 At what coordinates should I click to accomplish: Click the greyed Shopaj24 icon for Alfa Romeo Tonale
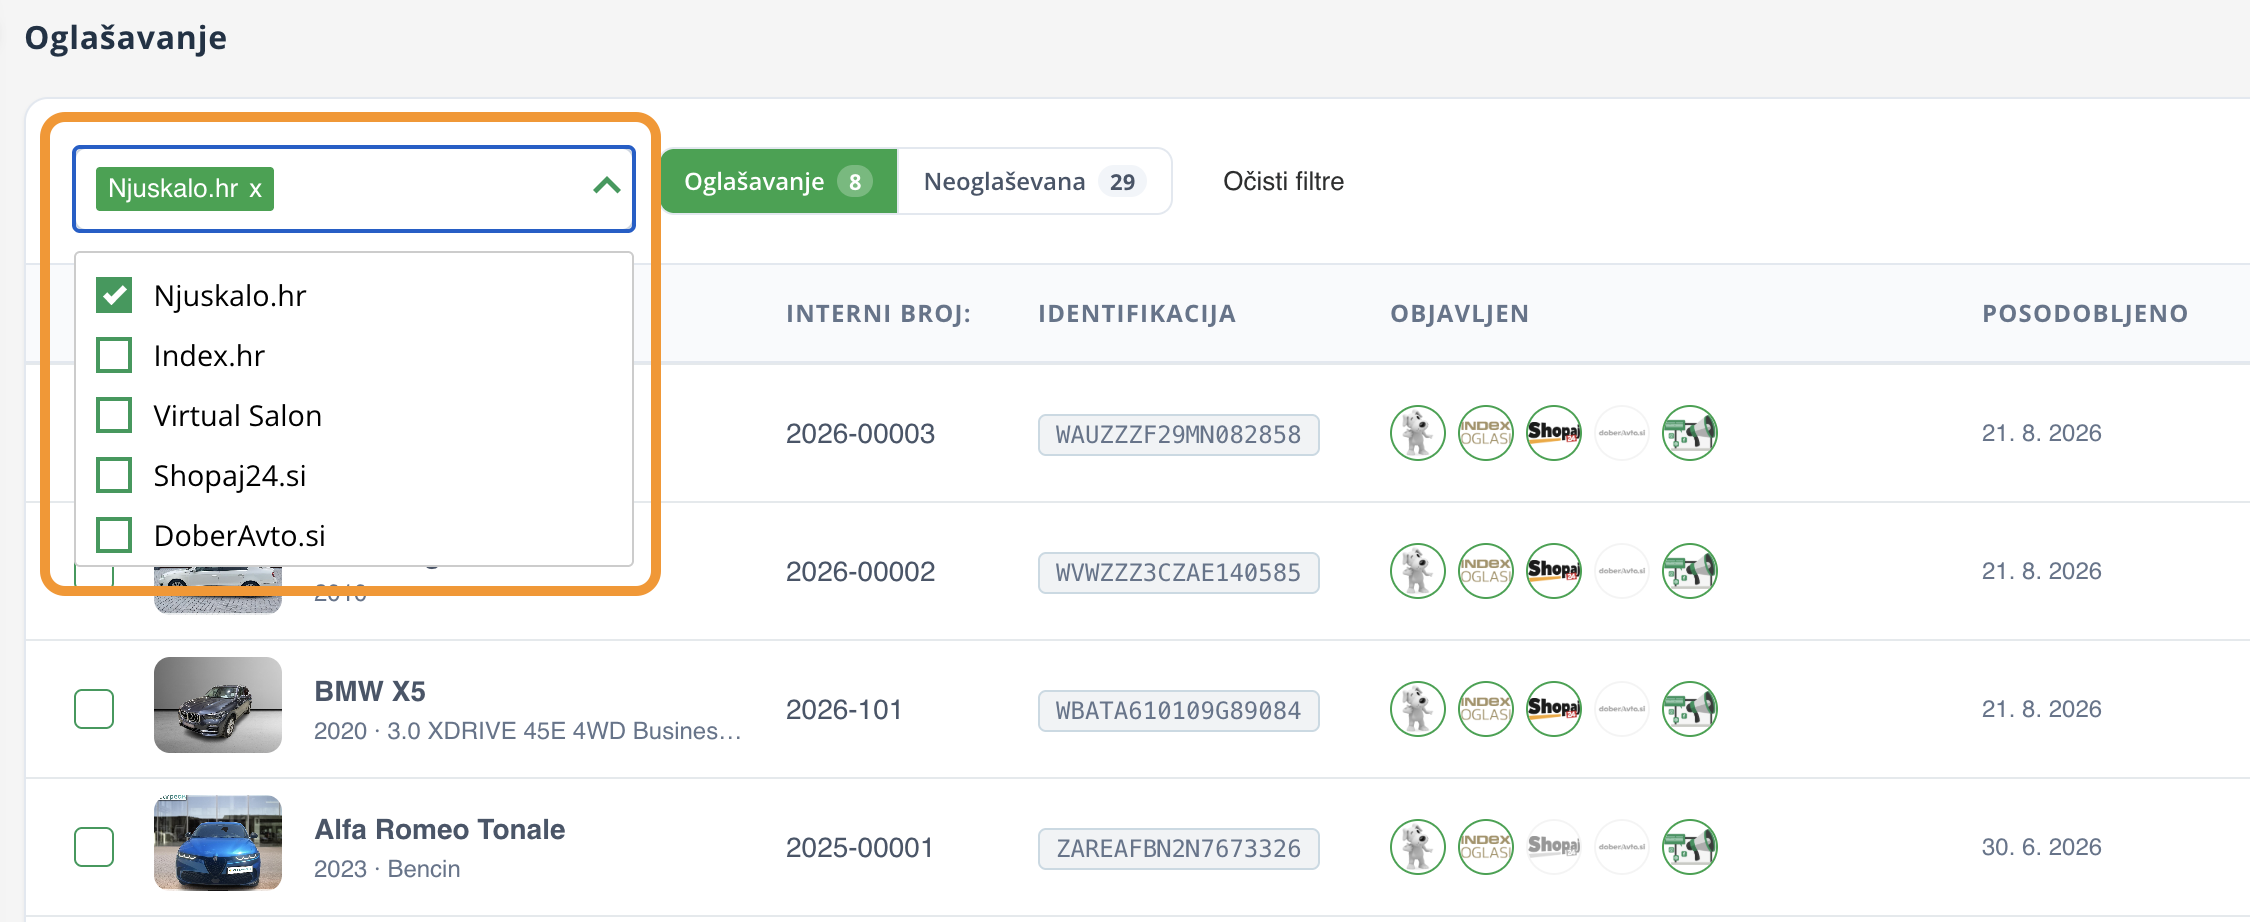coord(1553,847)
